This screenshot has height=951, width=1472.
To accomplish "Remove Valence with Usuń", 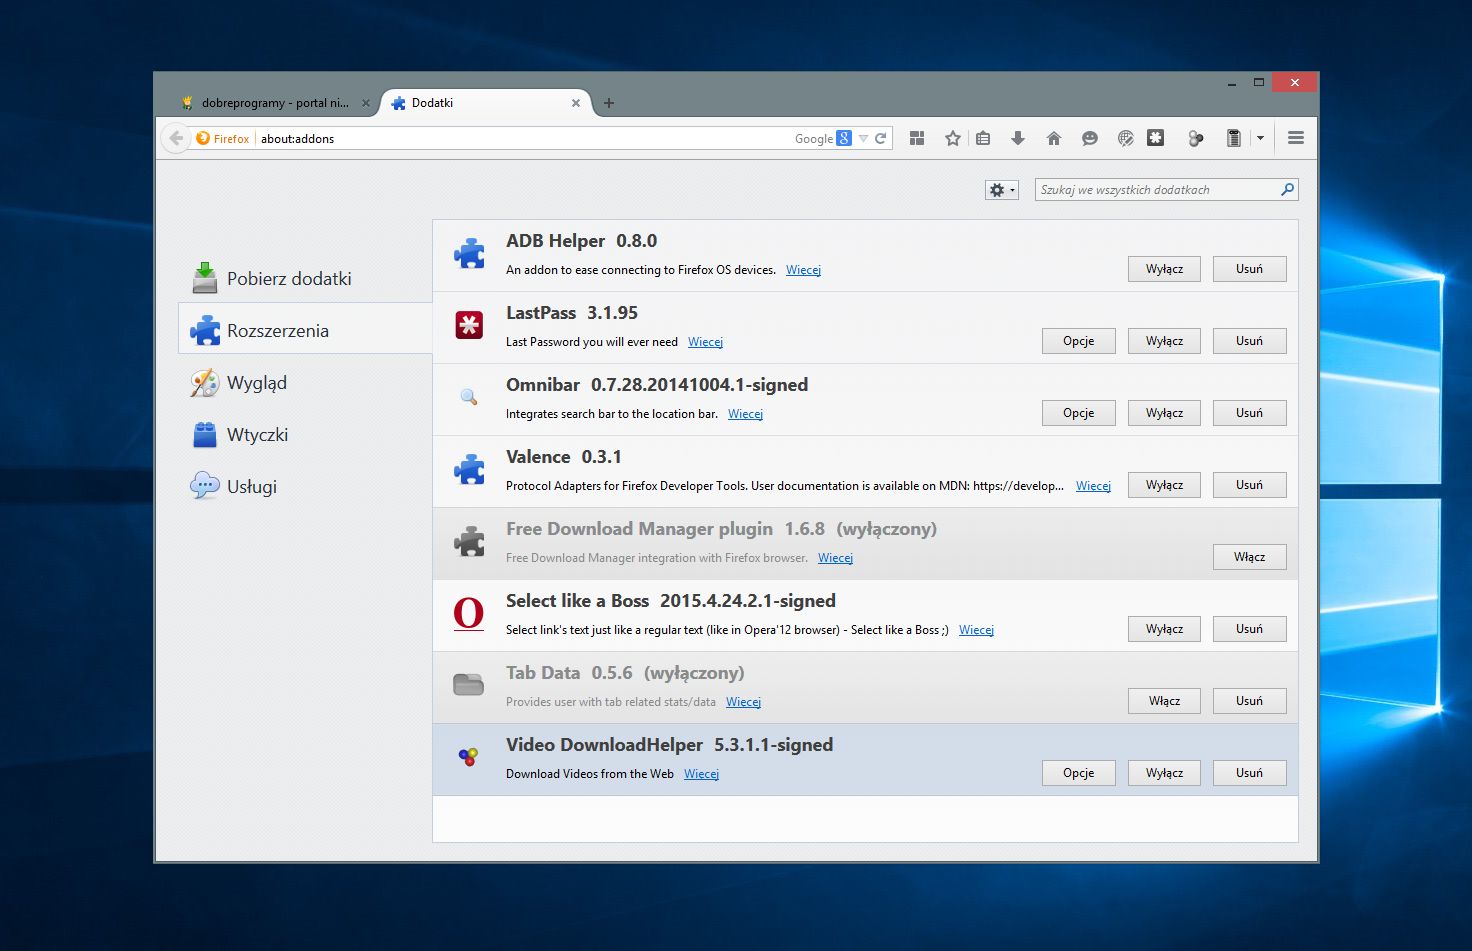I will click(x=1249, y=485).
